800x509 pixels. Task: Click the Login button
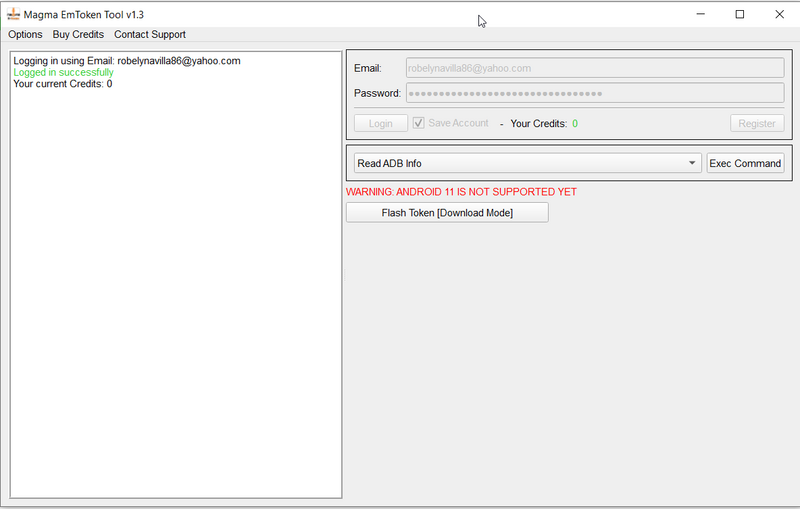click(x=381, y=123)
